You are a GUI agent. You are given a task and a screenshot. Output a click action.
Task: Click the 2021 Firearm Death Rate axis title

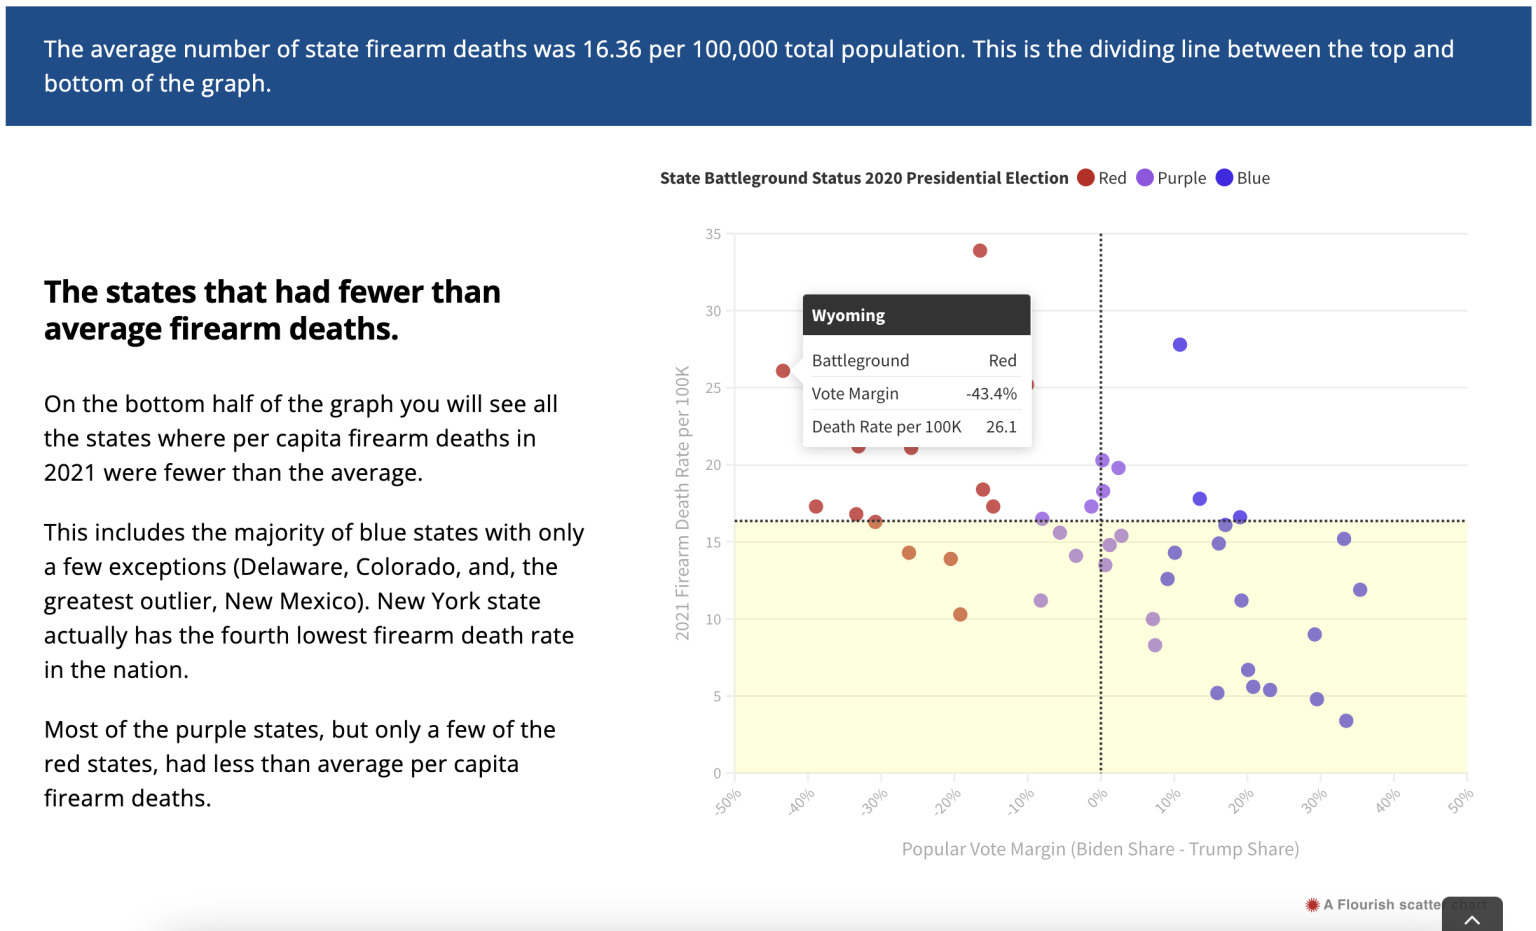(683, 503)
